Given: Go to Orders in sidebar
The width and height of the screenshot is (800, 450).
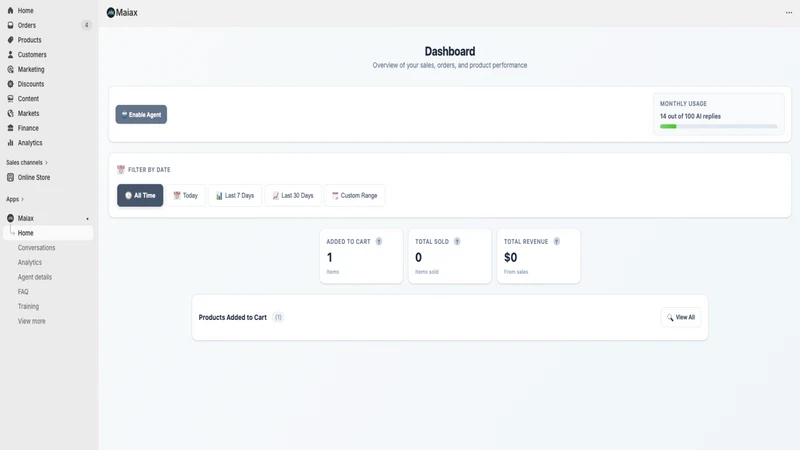Looking at the screenshot, I should click(x=27, y=25).
